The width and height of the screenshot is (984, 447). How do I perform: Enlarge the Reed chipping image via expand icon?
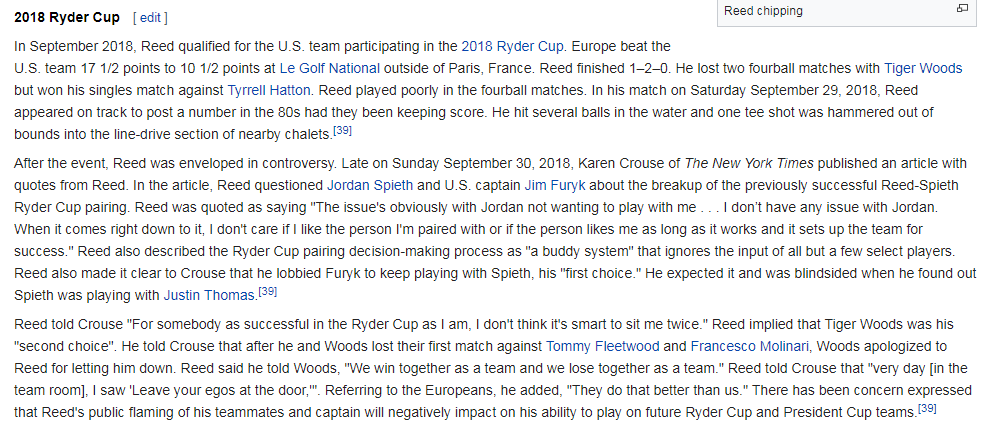(x=962, y=8)
